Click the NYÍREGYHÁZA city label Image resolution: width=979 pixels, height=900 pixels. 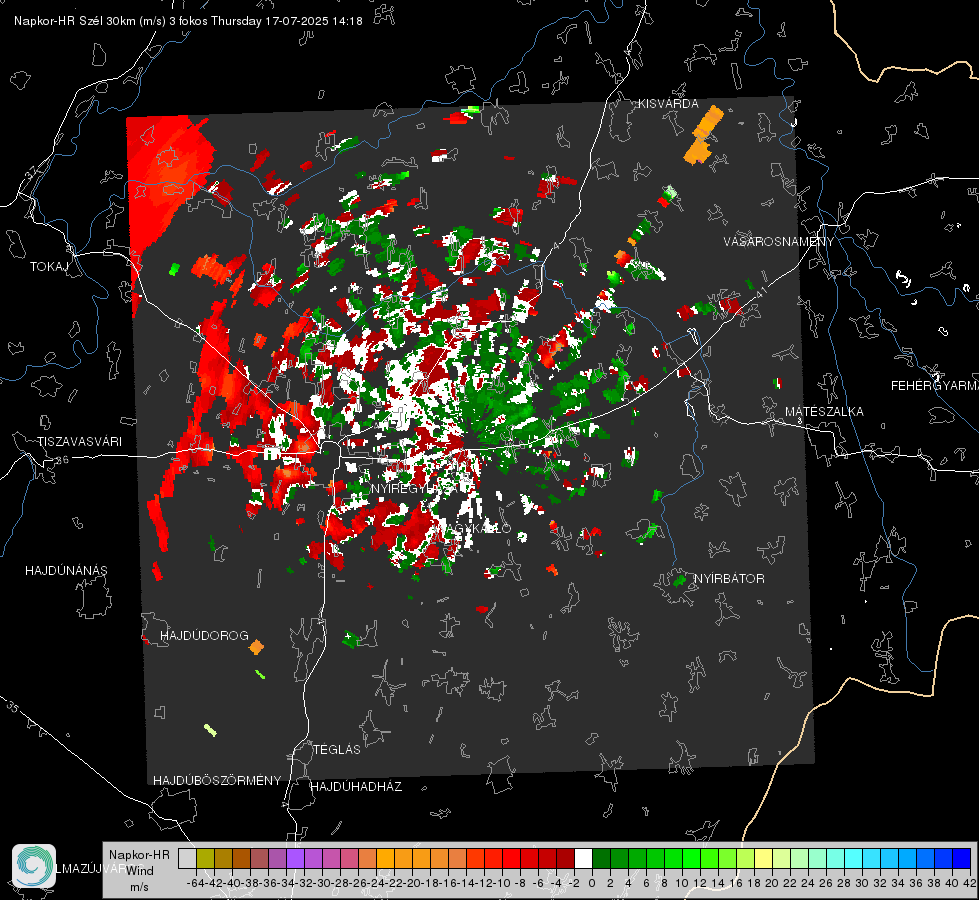(415, 488)
